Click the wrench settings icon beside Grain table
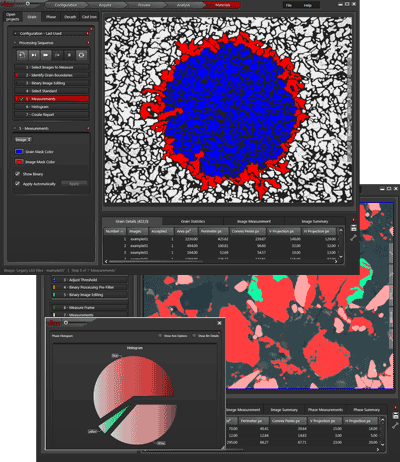400x462 pixels. click(x=354, y=238)
